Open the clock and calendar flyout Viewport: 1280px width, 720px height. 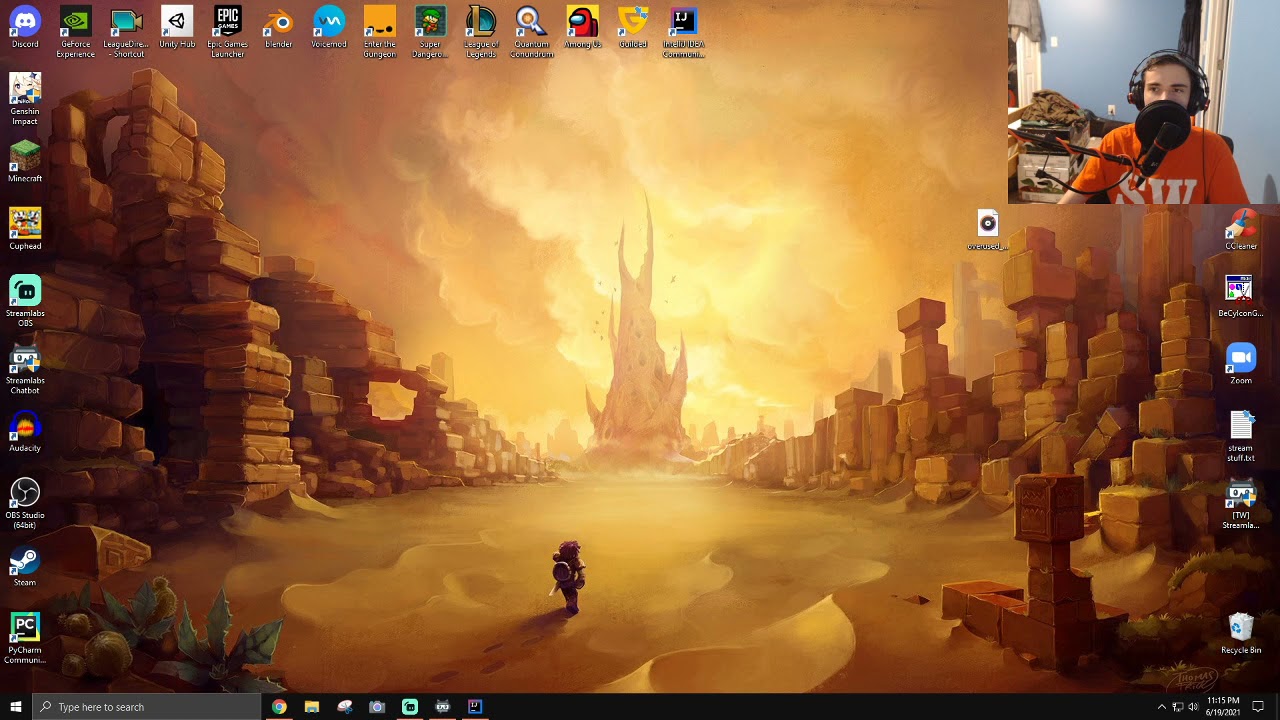click(x=1223, y=707)
